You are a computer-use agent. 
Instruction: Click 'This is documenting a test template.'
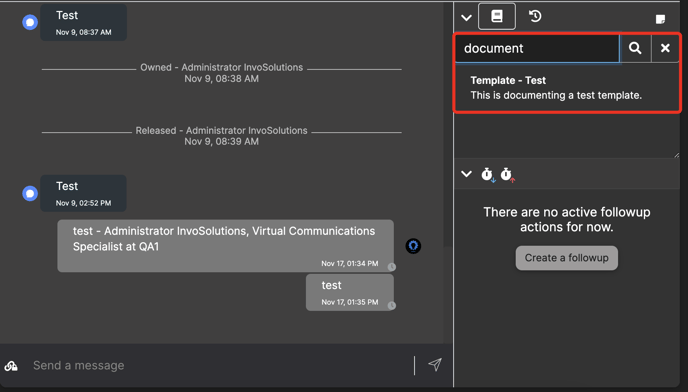[x=556, y=95]
